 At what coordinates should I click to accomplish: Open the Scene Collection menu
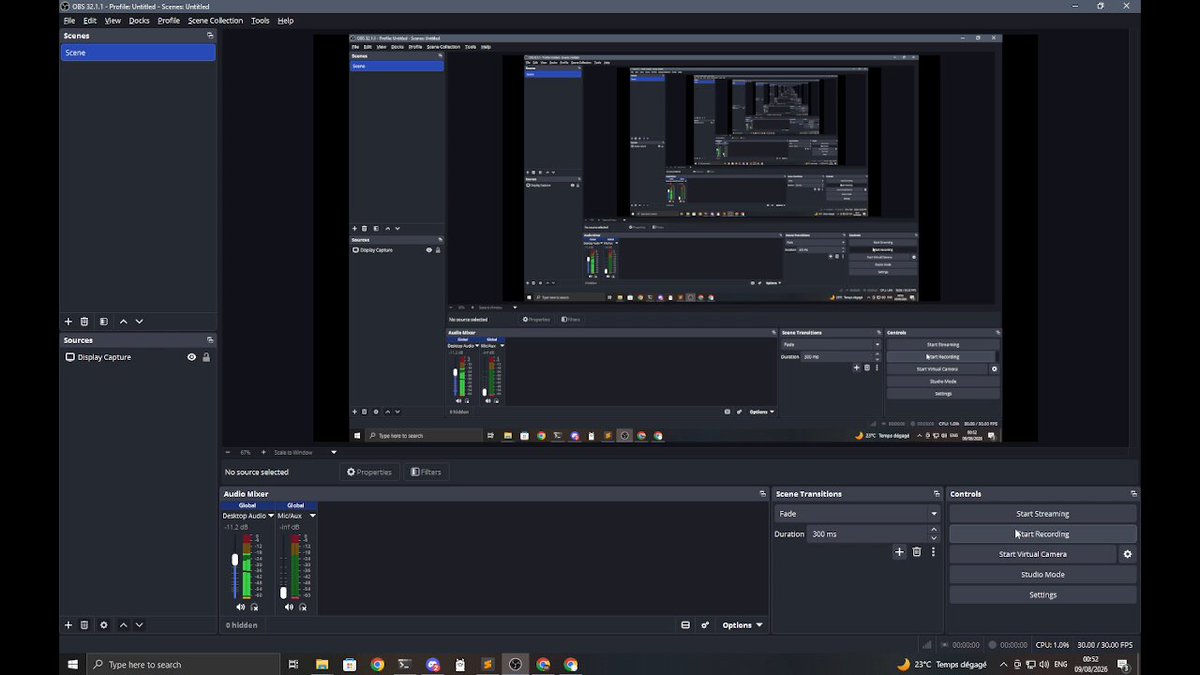coord(215,20)
